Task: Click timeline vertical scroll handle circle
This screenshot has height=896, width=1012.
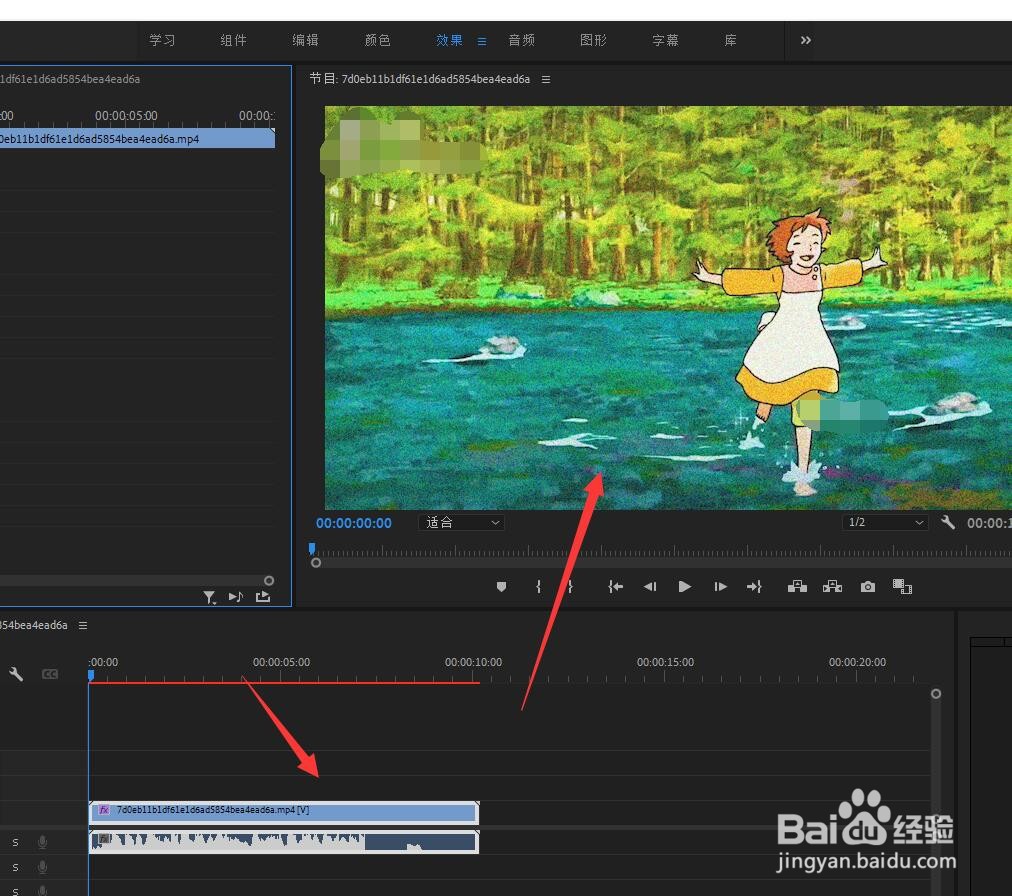Action: coord(936,693)
